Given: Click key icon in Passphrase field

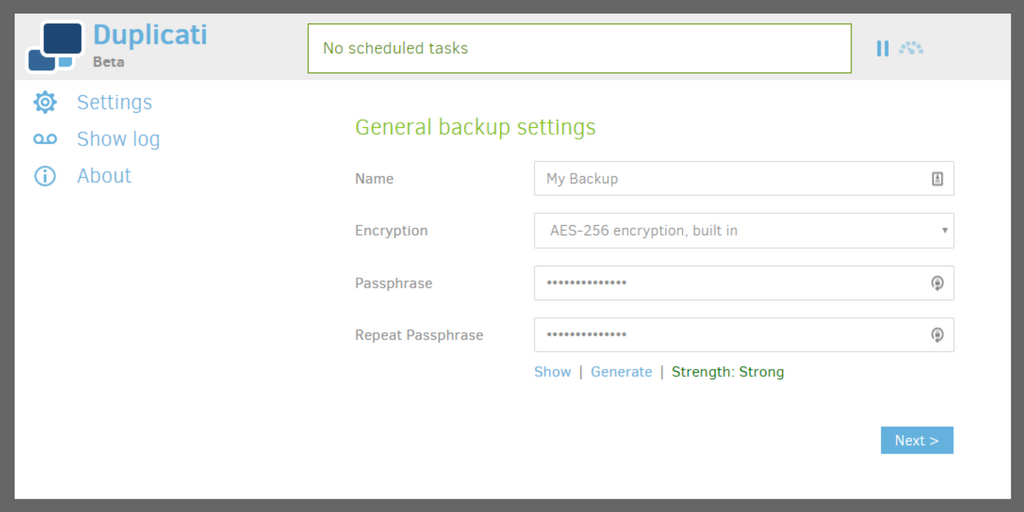Looking at the screenshot, I should point(937,283).
